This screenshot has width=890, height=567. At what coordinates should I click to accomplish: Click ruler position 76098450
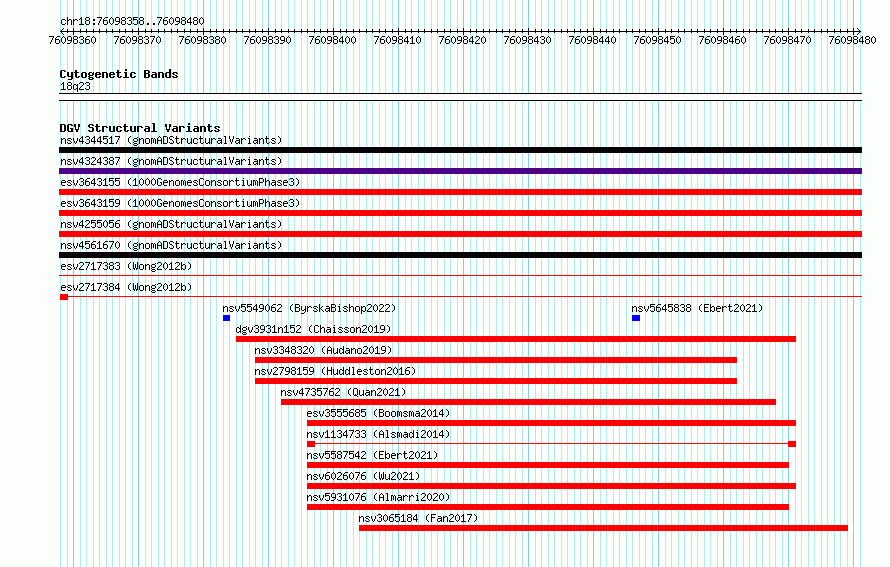[657, 40]
